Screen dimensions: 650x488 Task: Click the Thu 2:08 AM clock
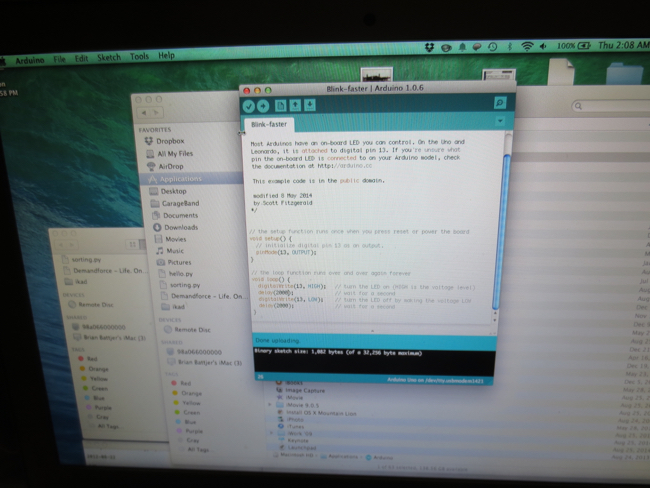click(x=623, y=45)
